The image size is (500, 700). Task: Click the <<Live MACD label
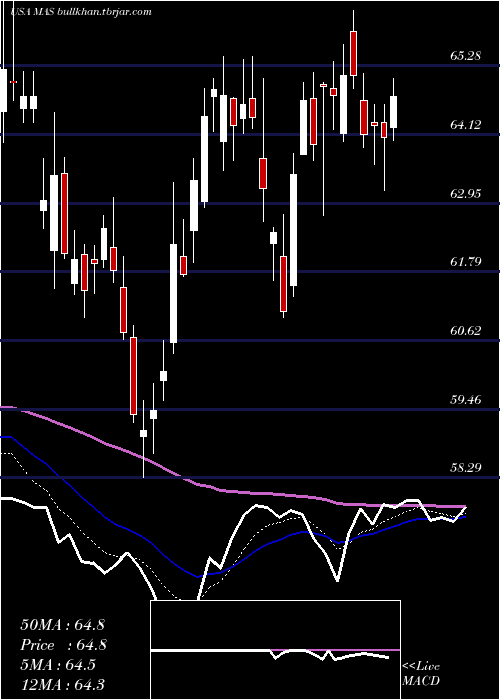coord(421,674)
